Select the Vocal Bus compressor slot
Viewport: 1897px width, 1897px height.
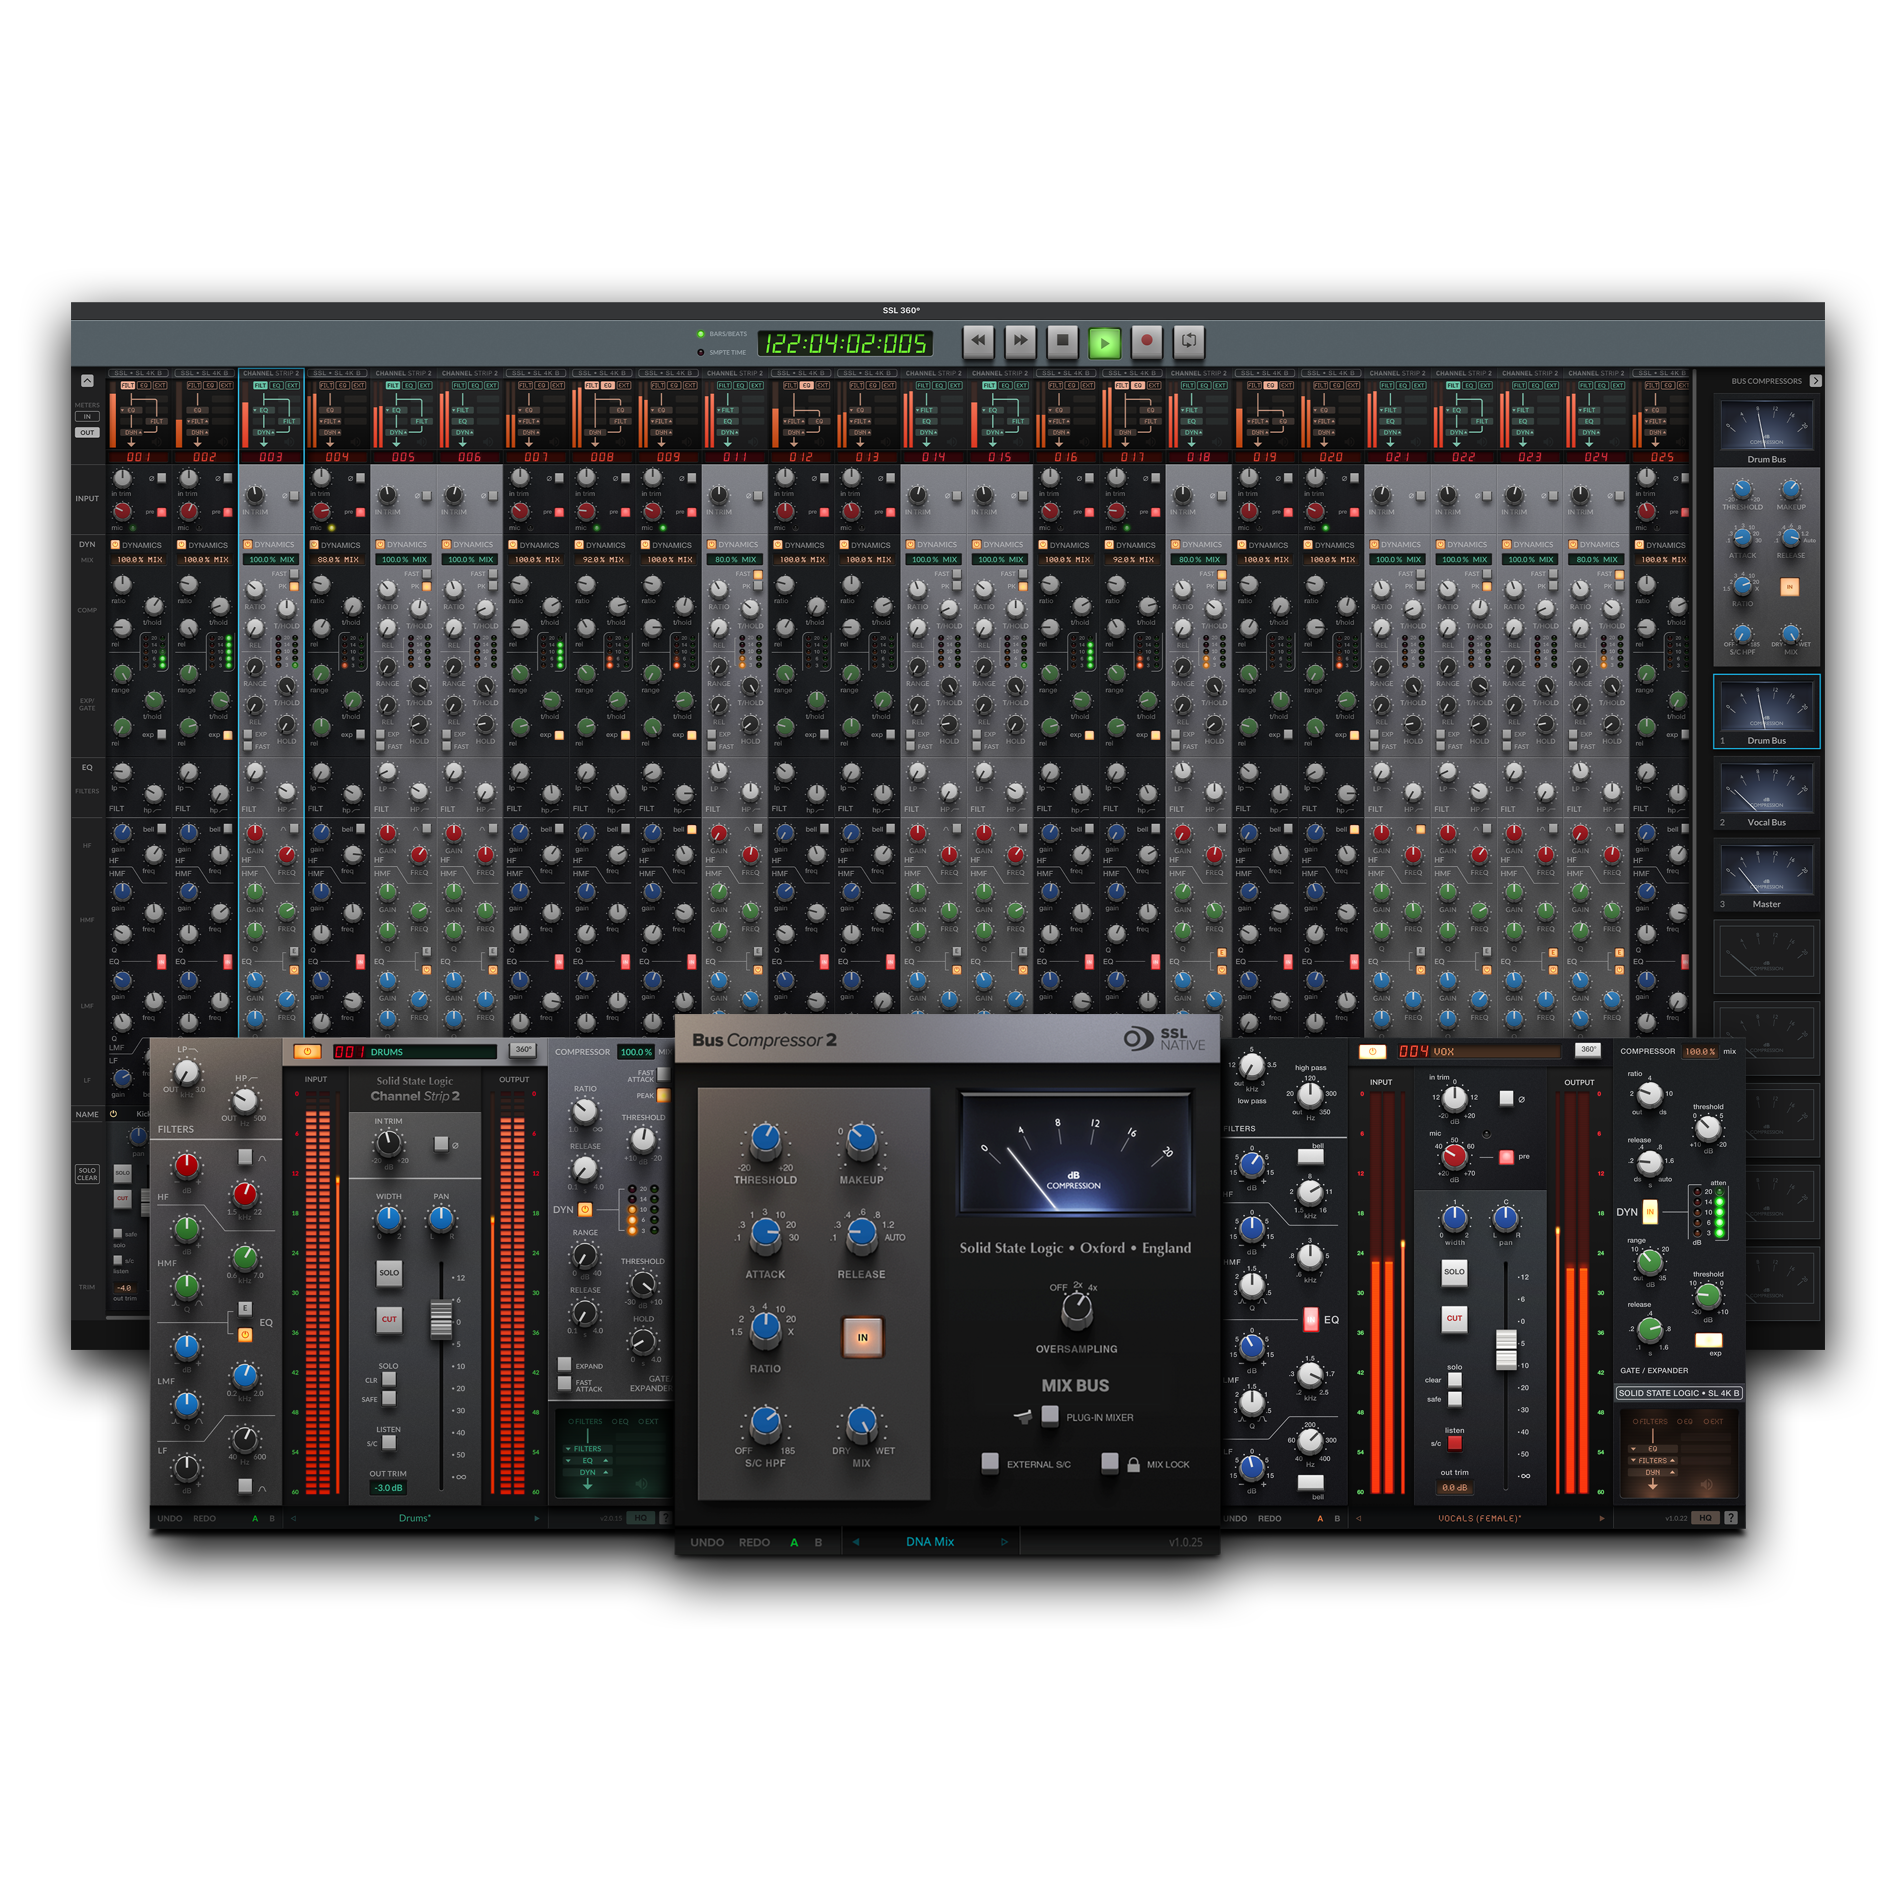click(x=1767, y=794)
